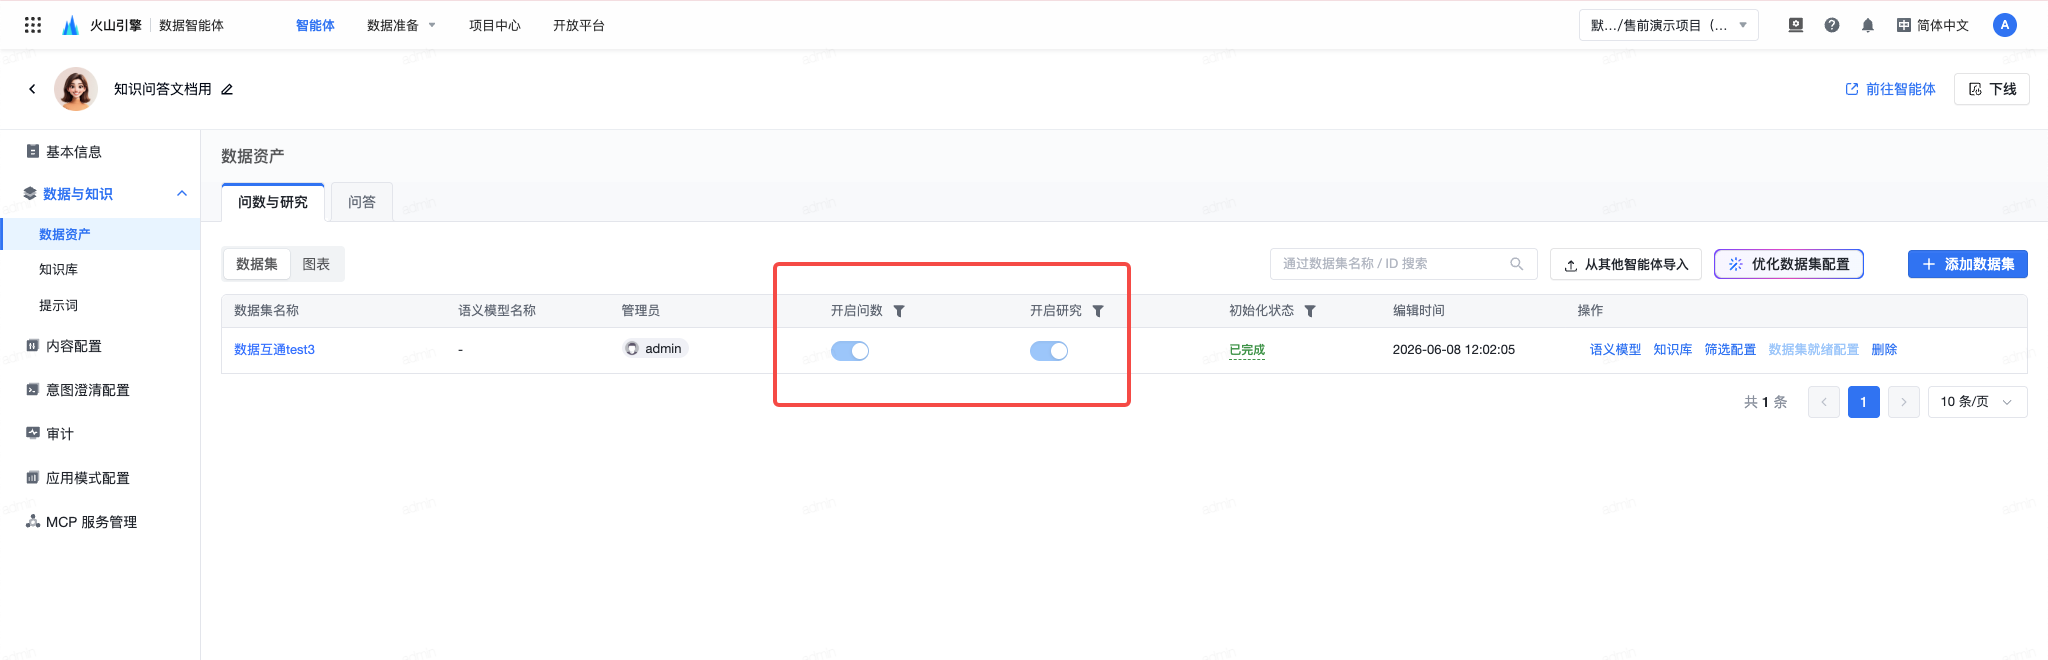The height and width of the screenshot is (660, 2048).
Task: Collapse the 数据与知识 sidebar section
Action: (182, 194)
